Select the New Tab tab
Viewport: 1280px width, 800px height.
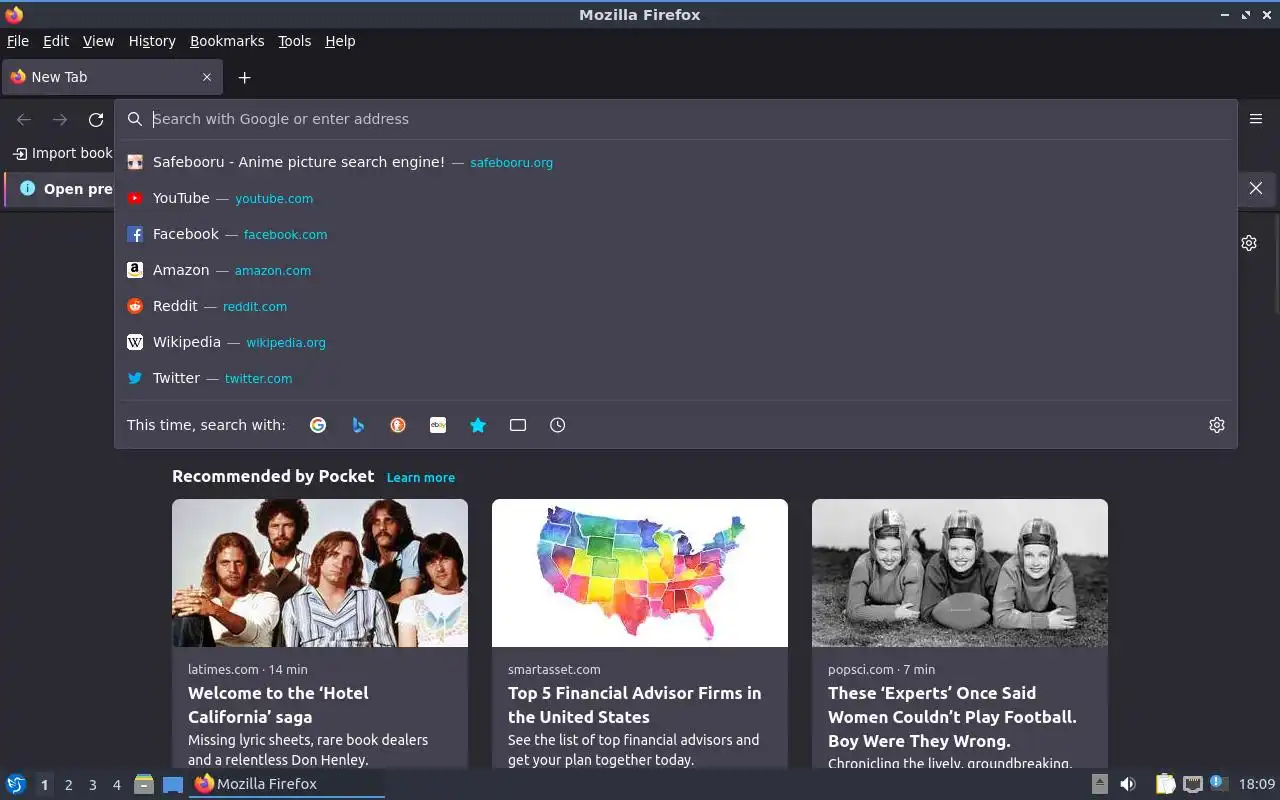pos(112,77)
